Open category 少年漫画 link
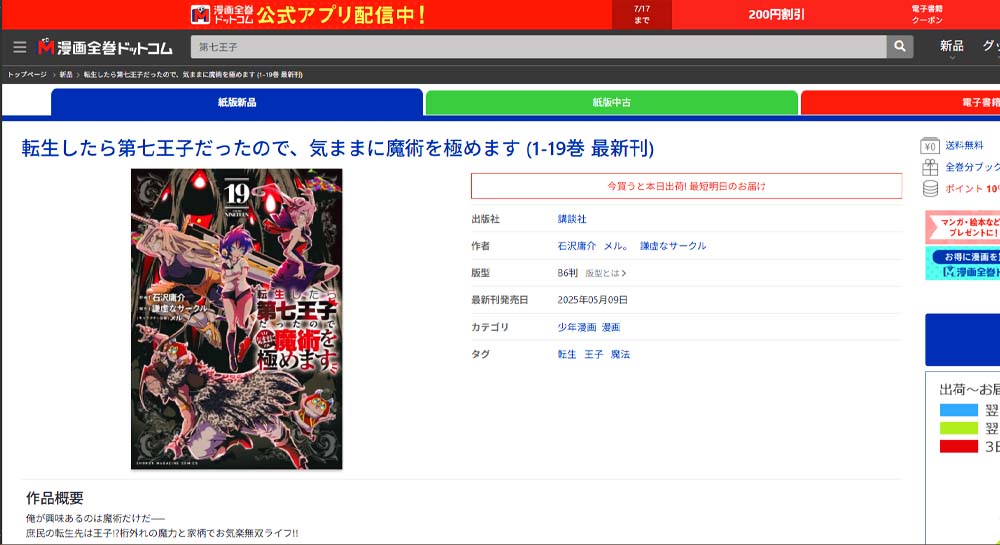The width and height of the screenshot is (1000, 545). (x=577, y=327)
